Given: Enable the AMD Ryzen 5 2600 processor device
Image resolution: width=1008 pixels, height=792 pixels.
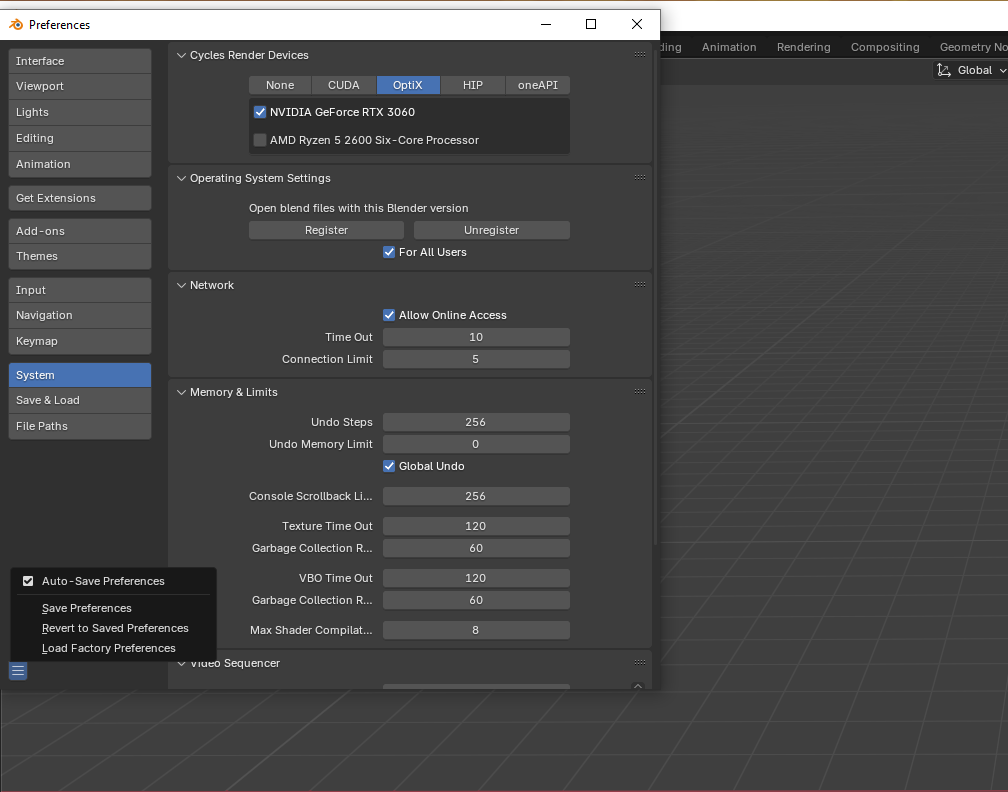Looking at the screenshot, I should pos(260,140).
